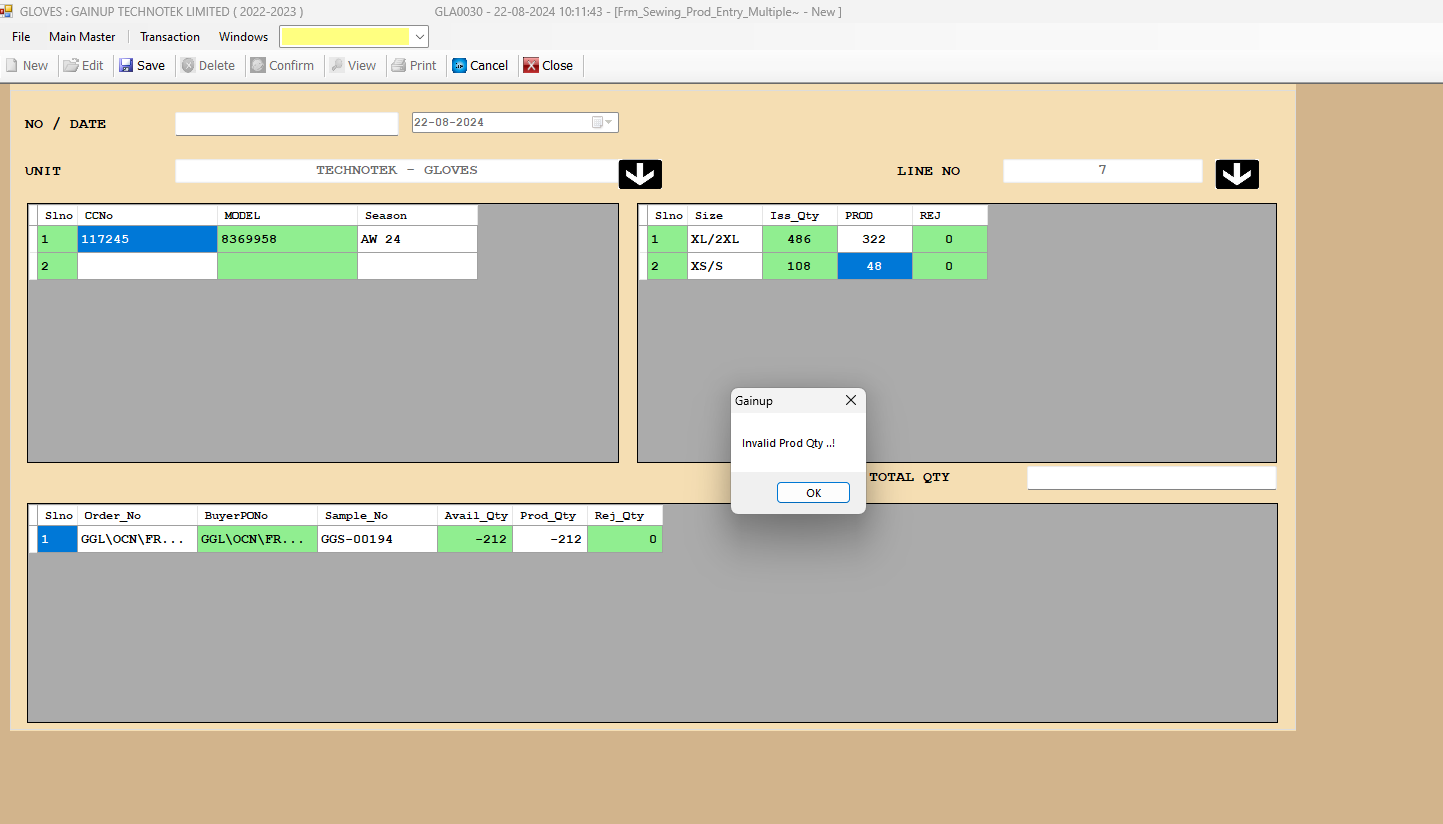
Task: Open the Windows menu
Action: [243, 37]
